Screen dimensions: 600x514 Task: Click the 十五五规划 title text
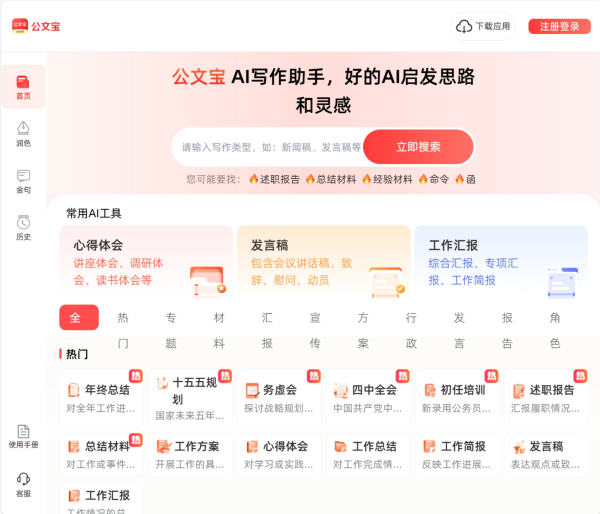194,391
